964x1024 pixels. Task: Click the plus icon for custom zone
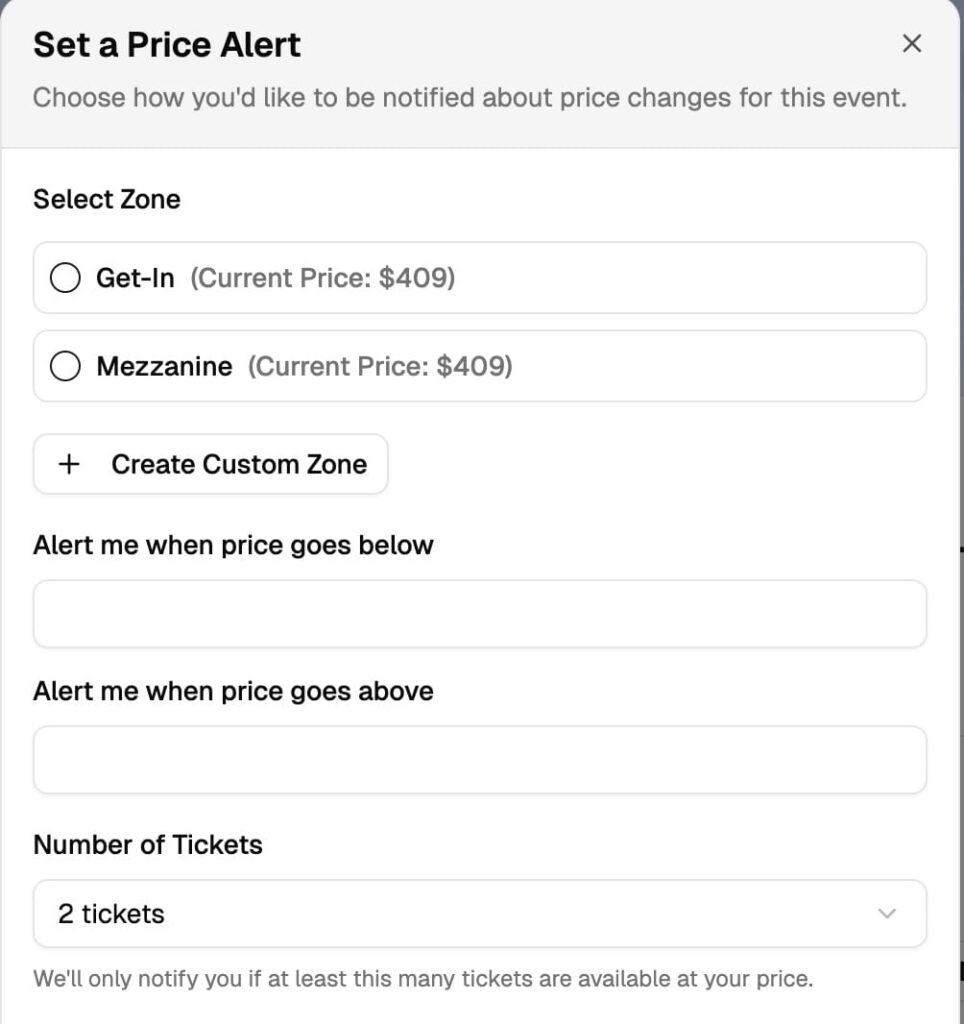(69, 464)
